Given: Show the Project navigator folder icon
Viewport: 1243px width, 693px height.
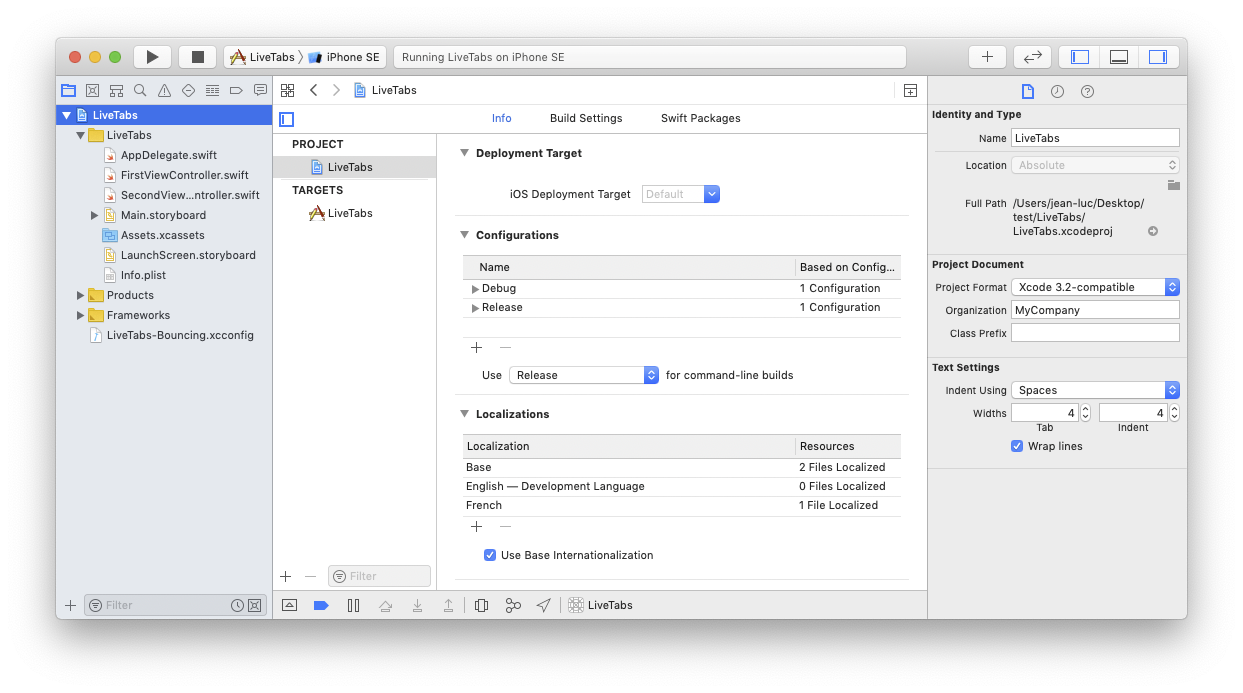Looking at the screenshot, I should 68,90.
